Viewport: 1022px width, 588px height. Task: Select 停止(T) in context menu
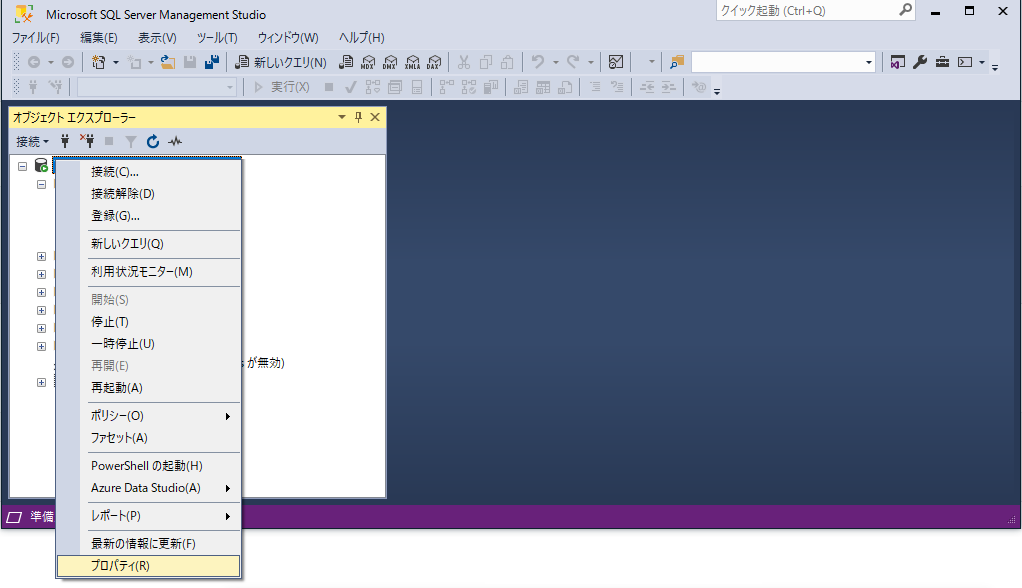tap(149, 322)
